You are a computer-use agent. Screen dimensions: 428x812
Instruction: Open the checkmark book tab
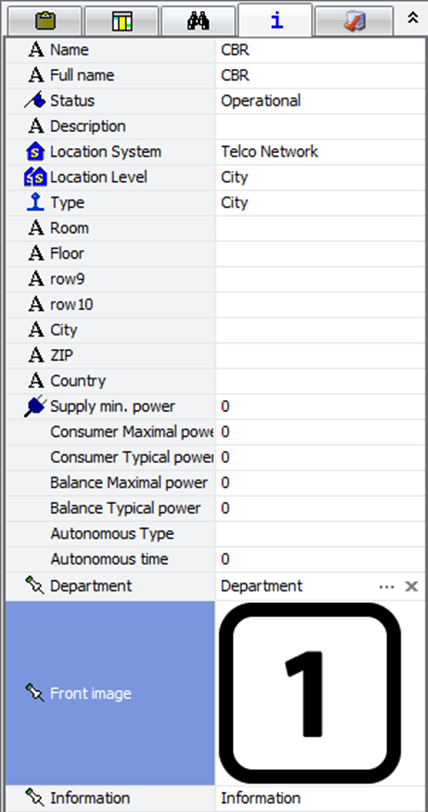point(353,21)
